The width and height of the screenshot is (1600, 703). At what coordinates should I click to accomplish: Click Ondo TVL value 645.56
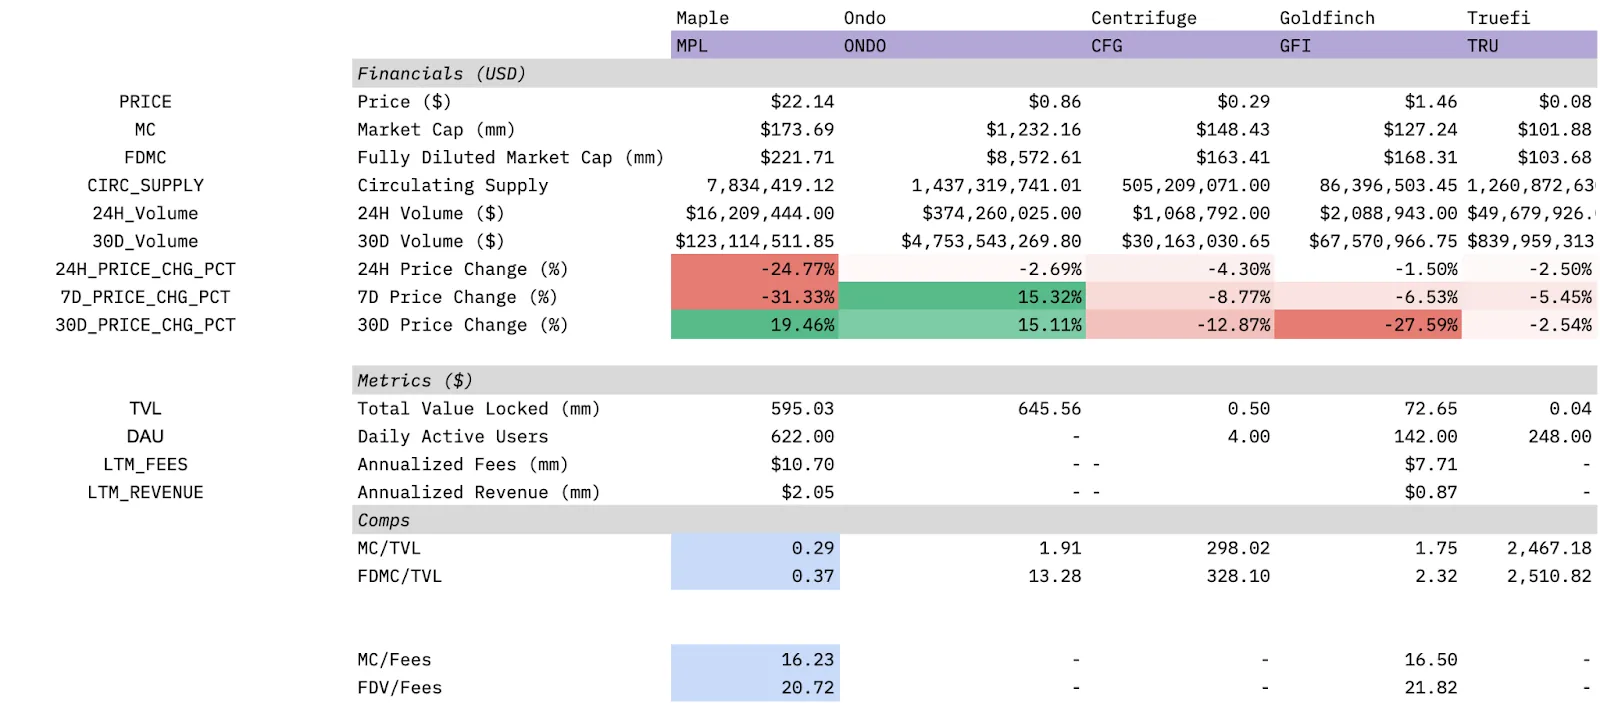point(1049,409)
